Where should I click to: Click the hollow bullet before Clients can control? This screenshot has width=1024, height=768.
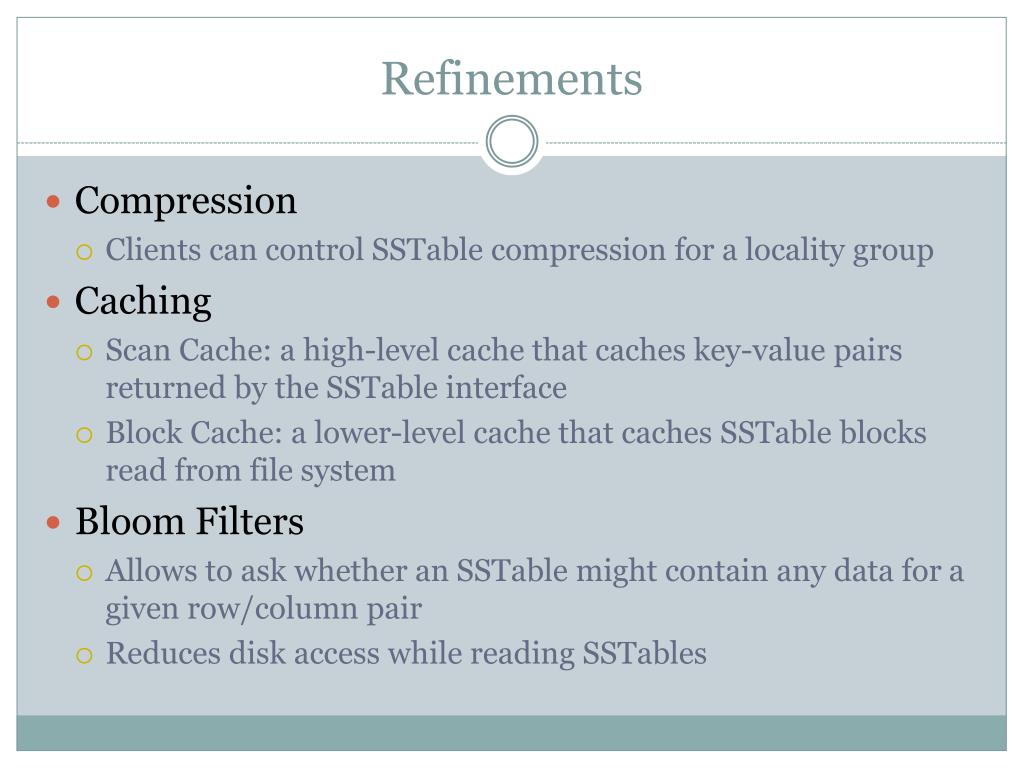84,252
